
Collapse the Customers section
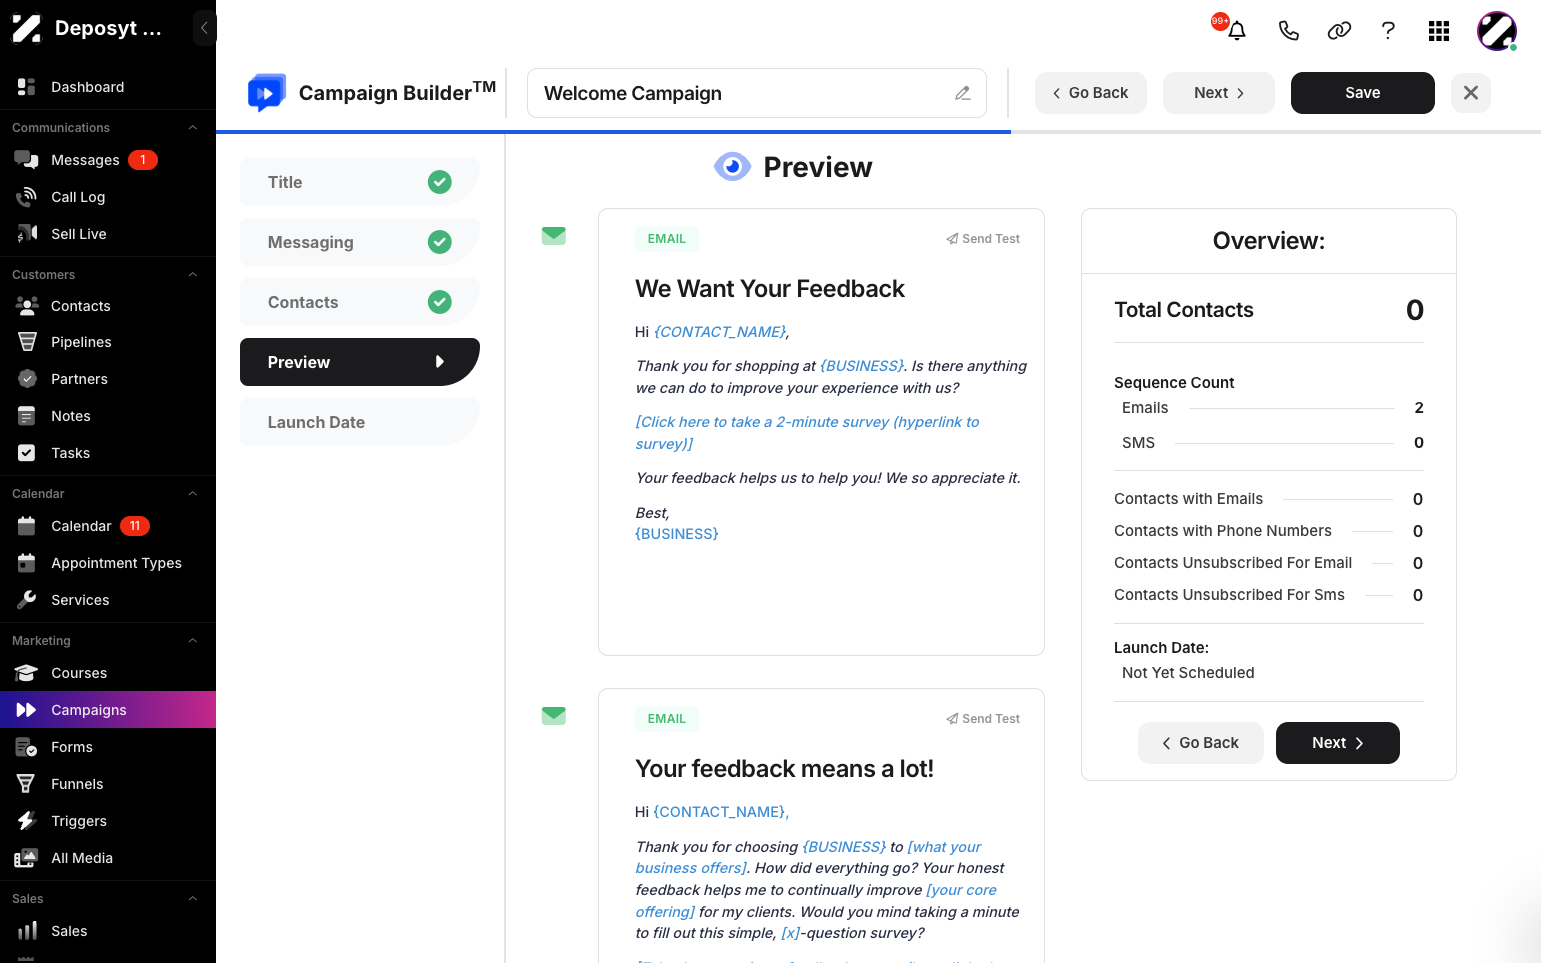point(193,275)
